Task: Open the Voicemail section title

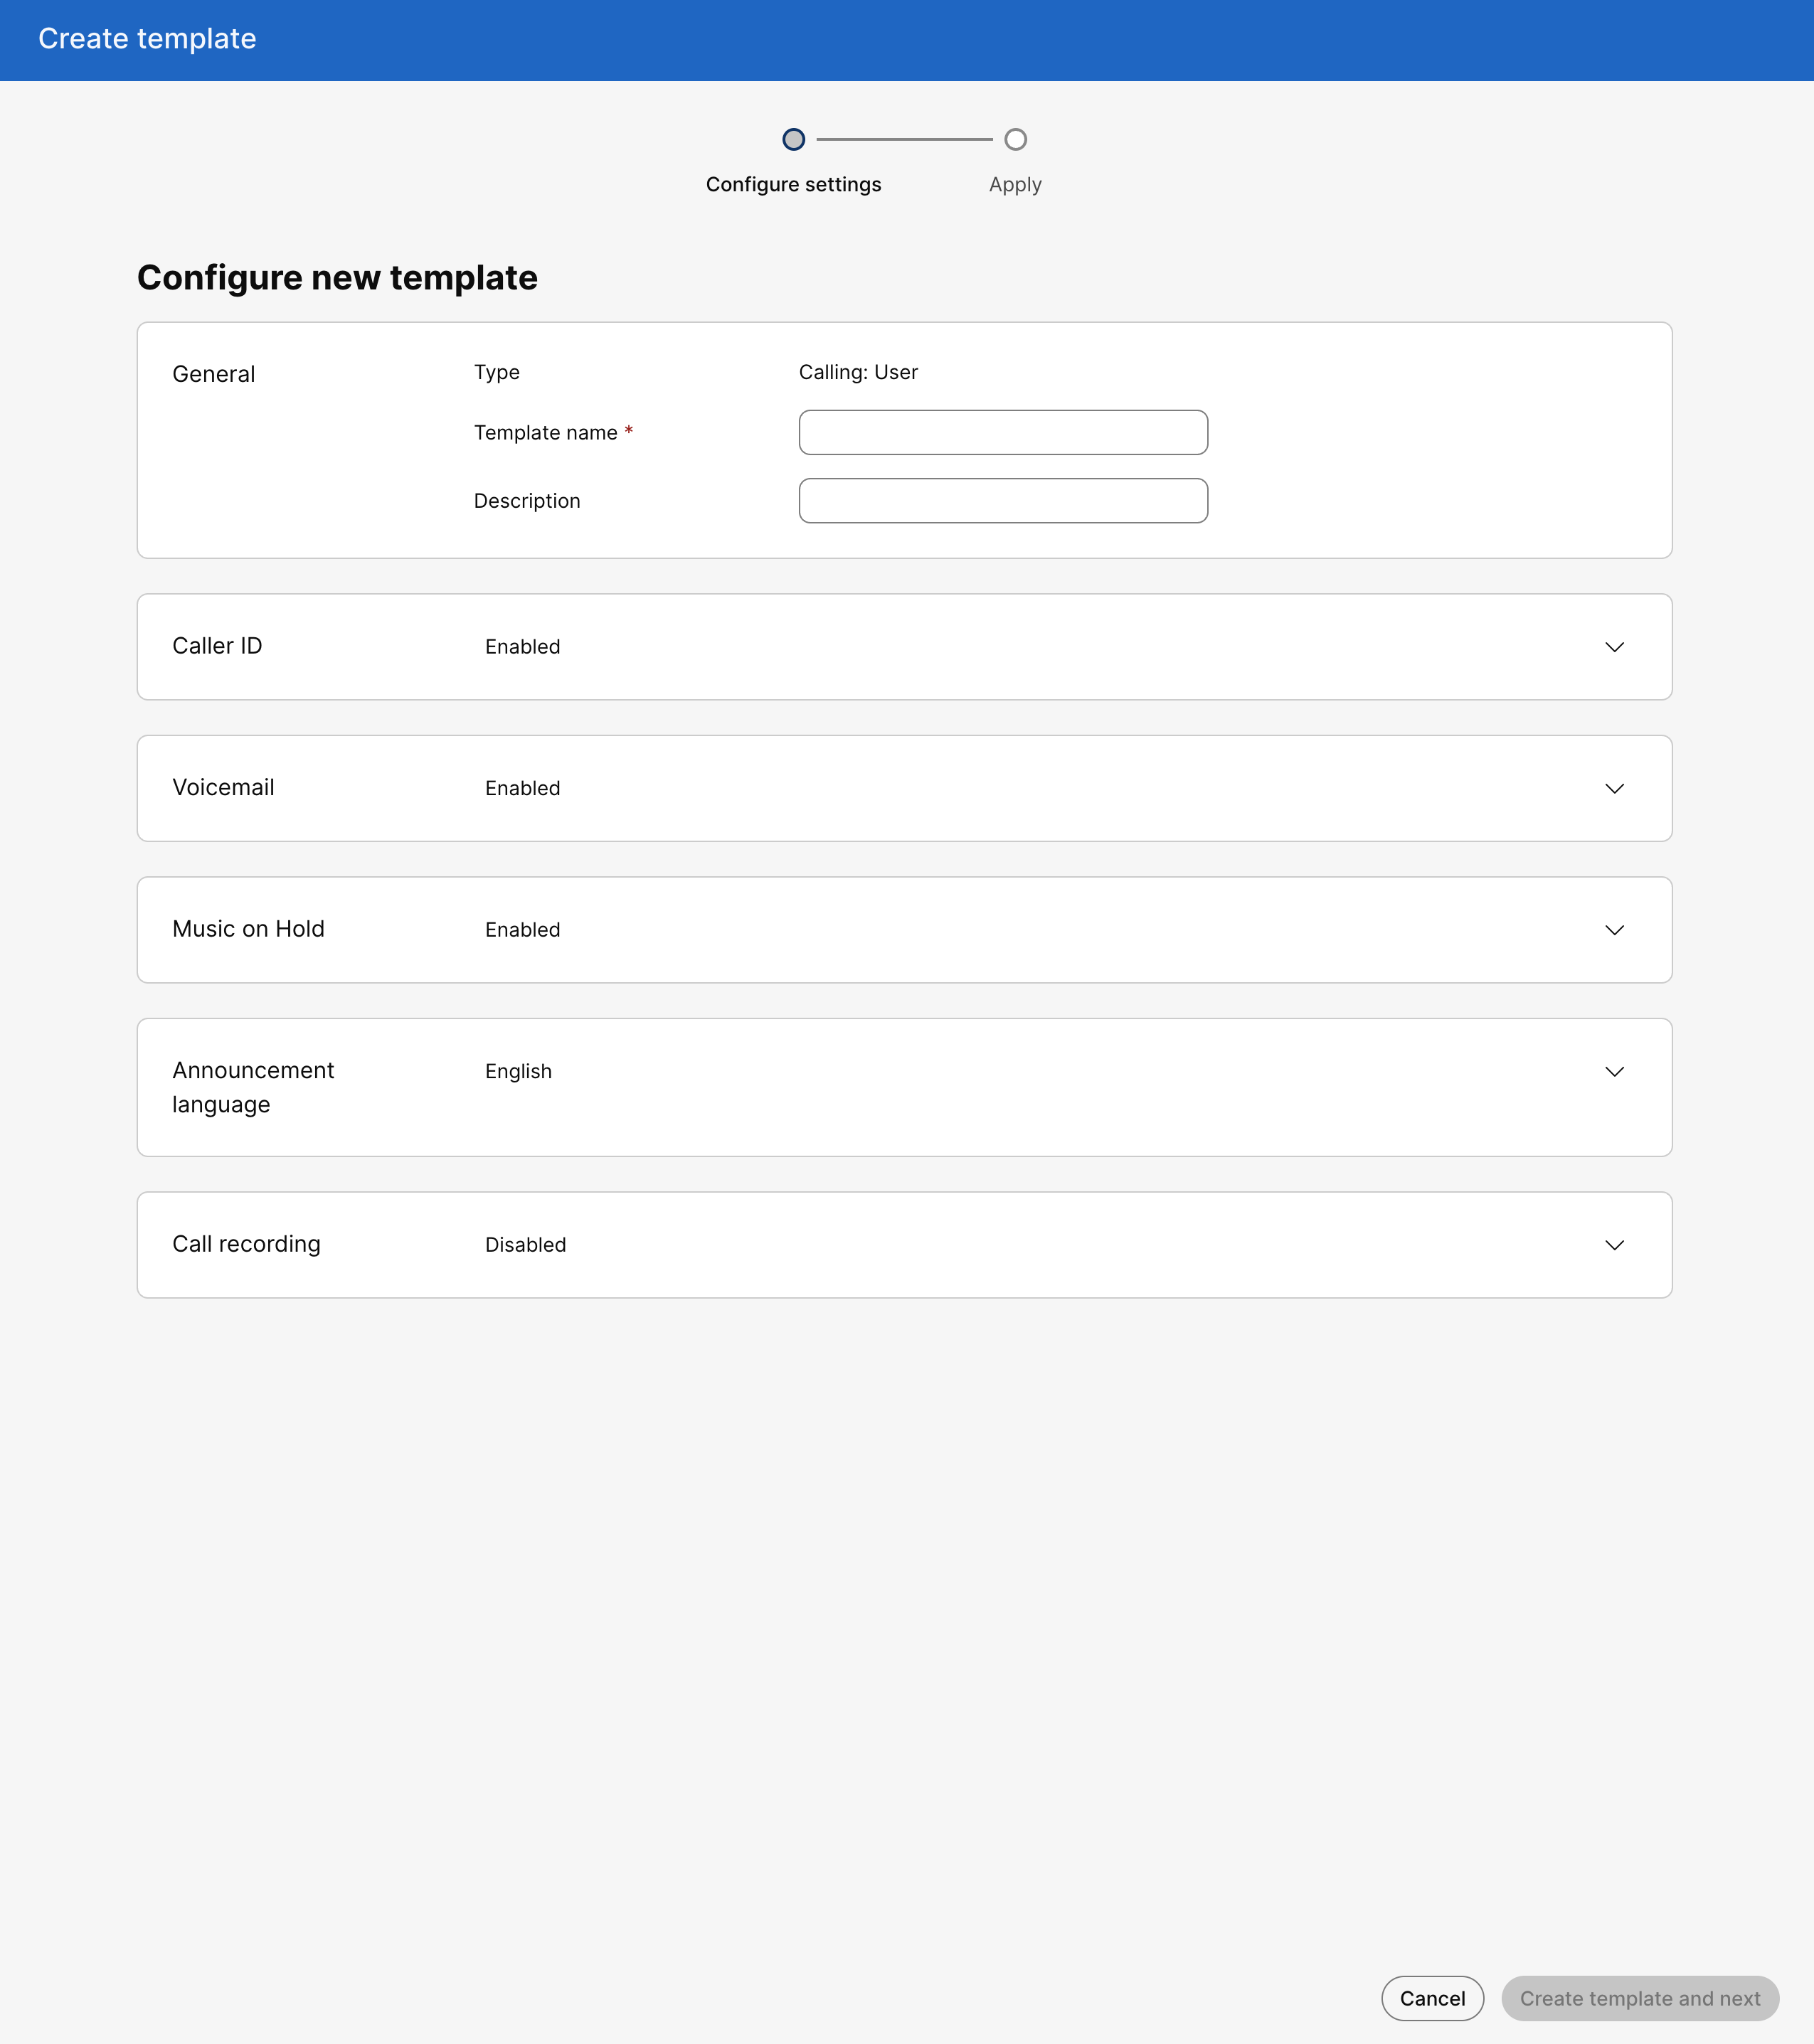Action: (223, 788)
